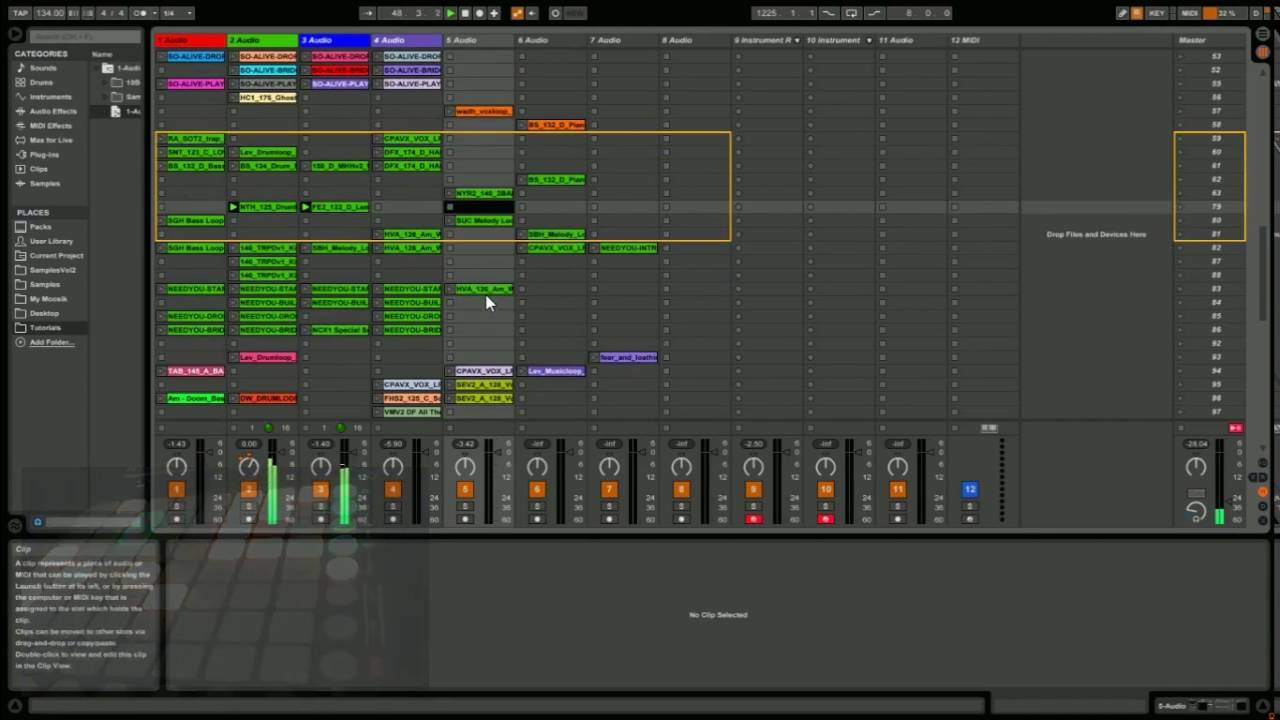Select Instruments in browser categories
The image size is (1280, 720).
[50, 97]
